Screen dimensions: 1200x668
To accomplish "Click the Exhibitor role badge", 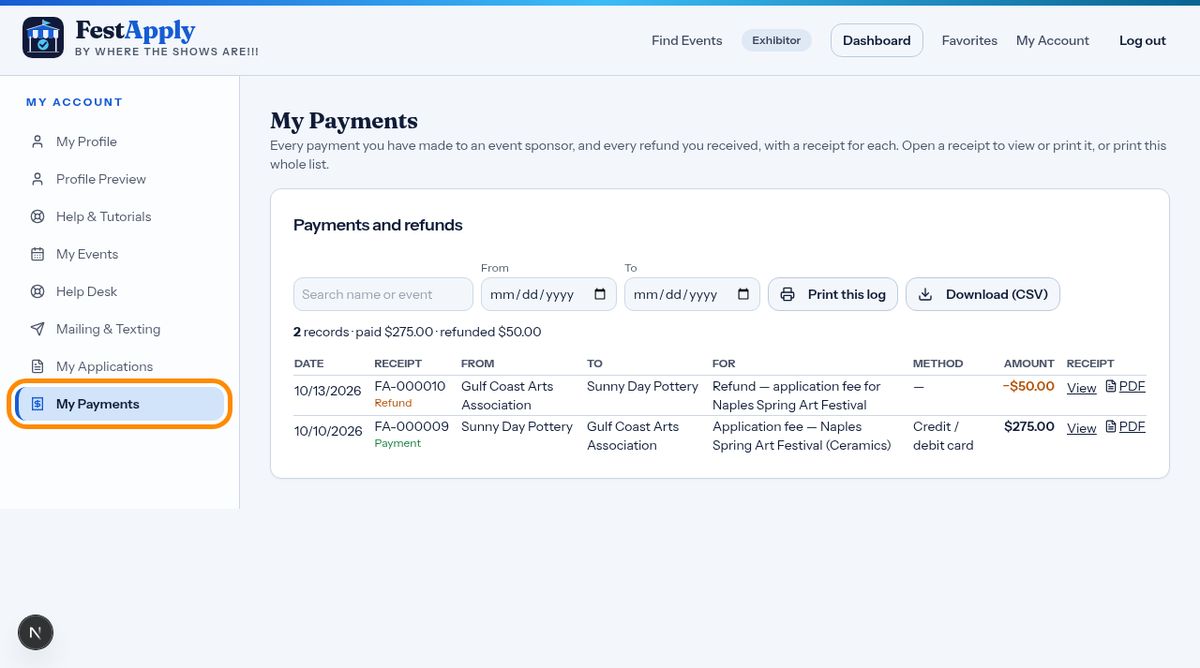I will [x=776, y=41].
